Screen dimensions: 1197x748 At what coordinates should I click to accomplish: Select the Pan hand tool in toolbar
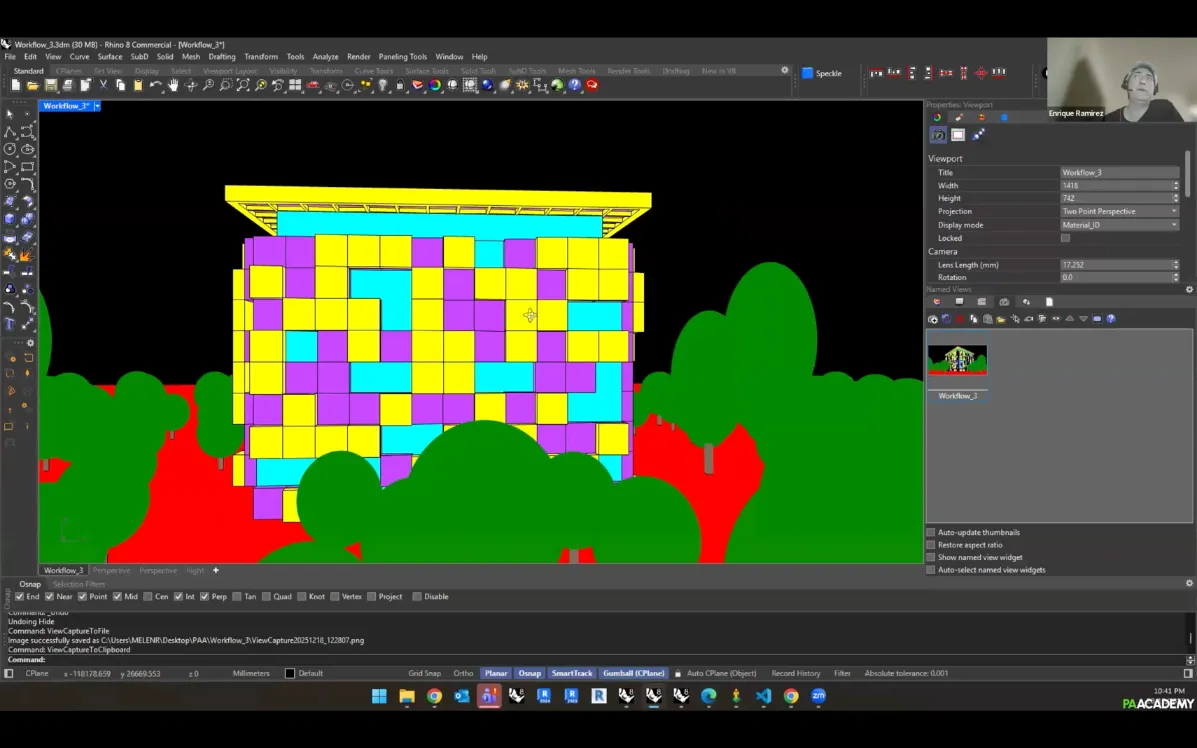coord(173,86)
